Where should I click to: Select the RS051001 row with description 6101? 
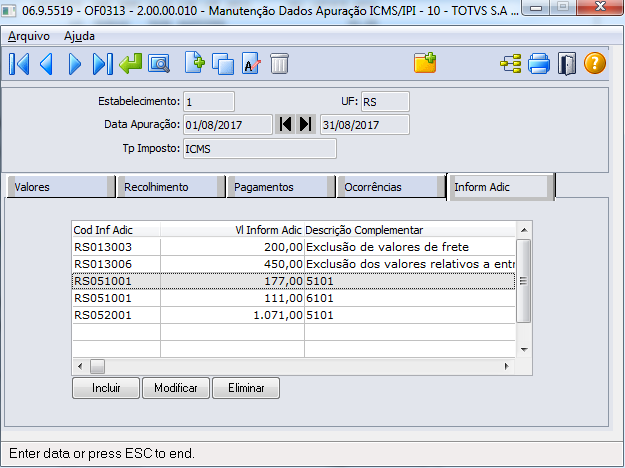tap(294, 298)
